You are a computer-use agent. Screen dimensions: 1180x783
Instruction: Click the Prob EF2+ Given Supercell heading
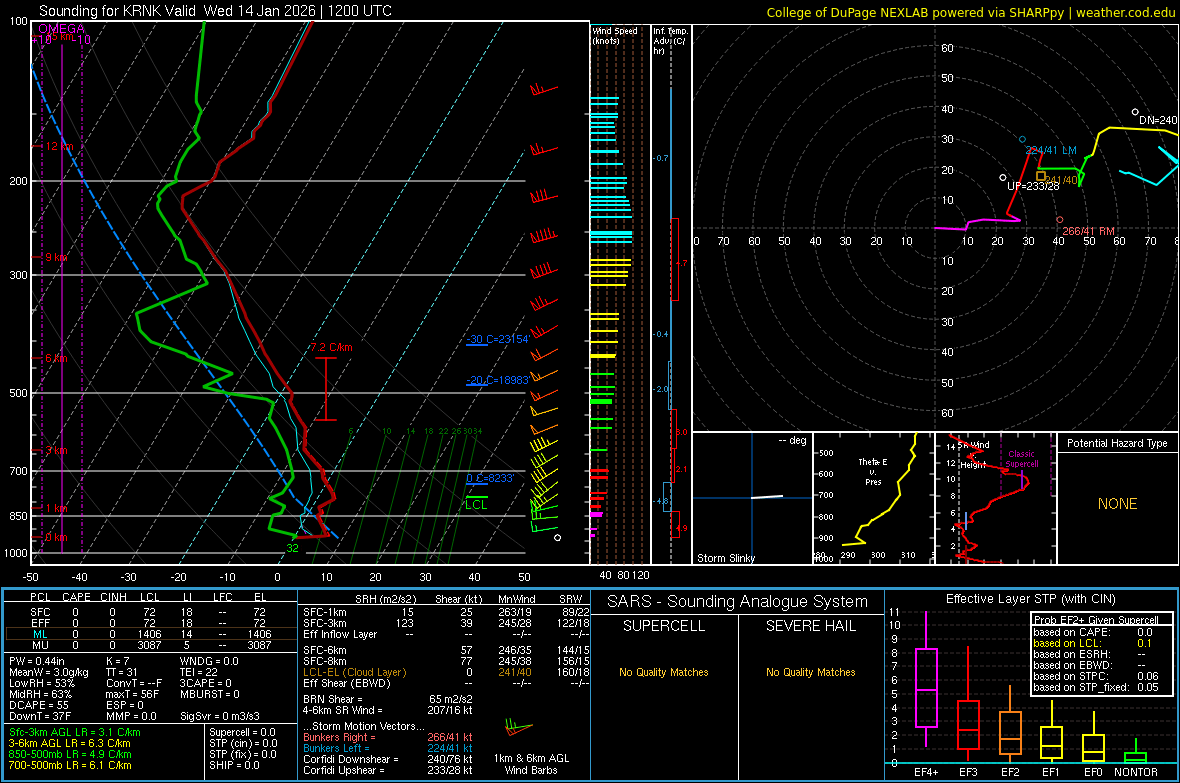1096,620
